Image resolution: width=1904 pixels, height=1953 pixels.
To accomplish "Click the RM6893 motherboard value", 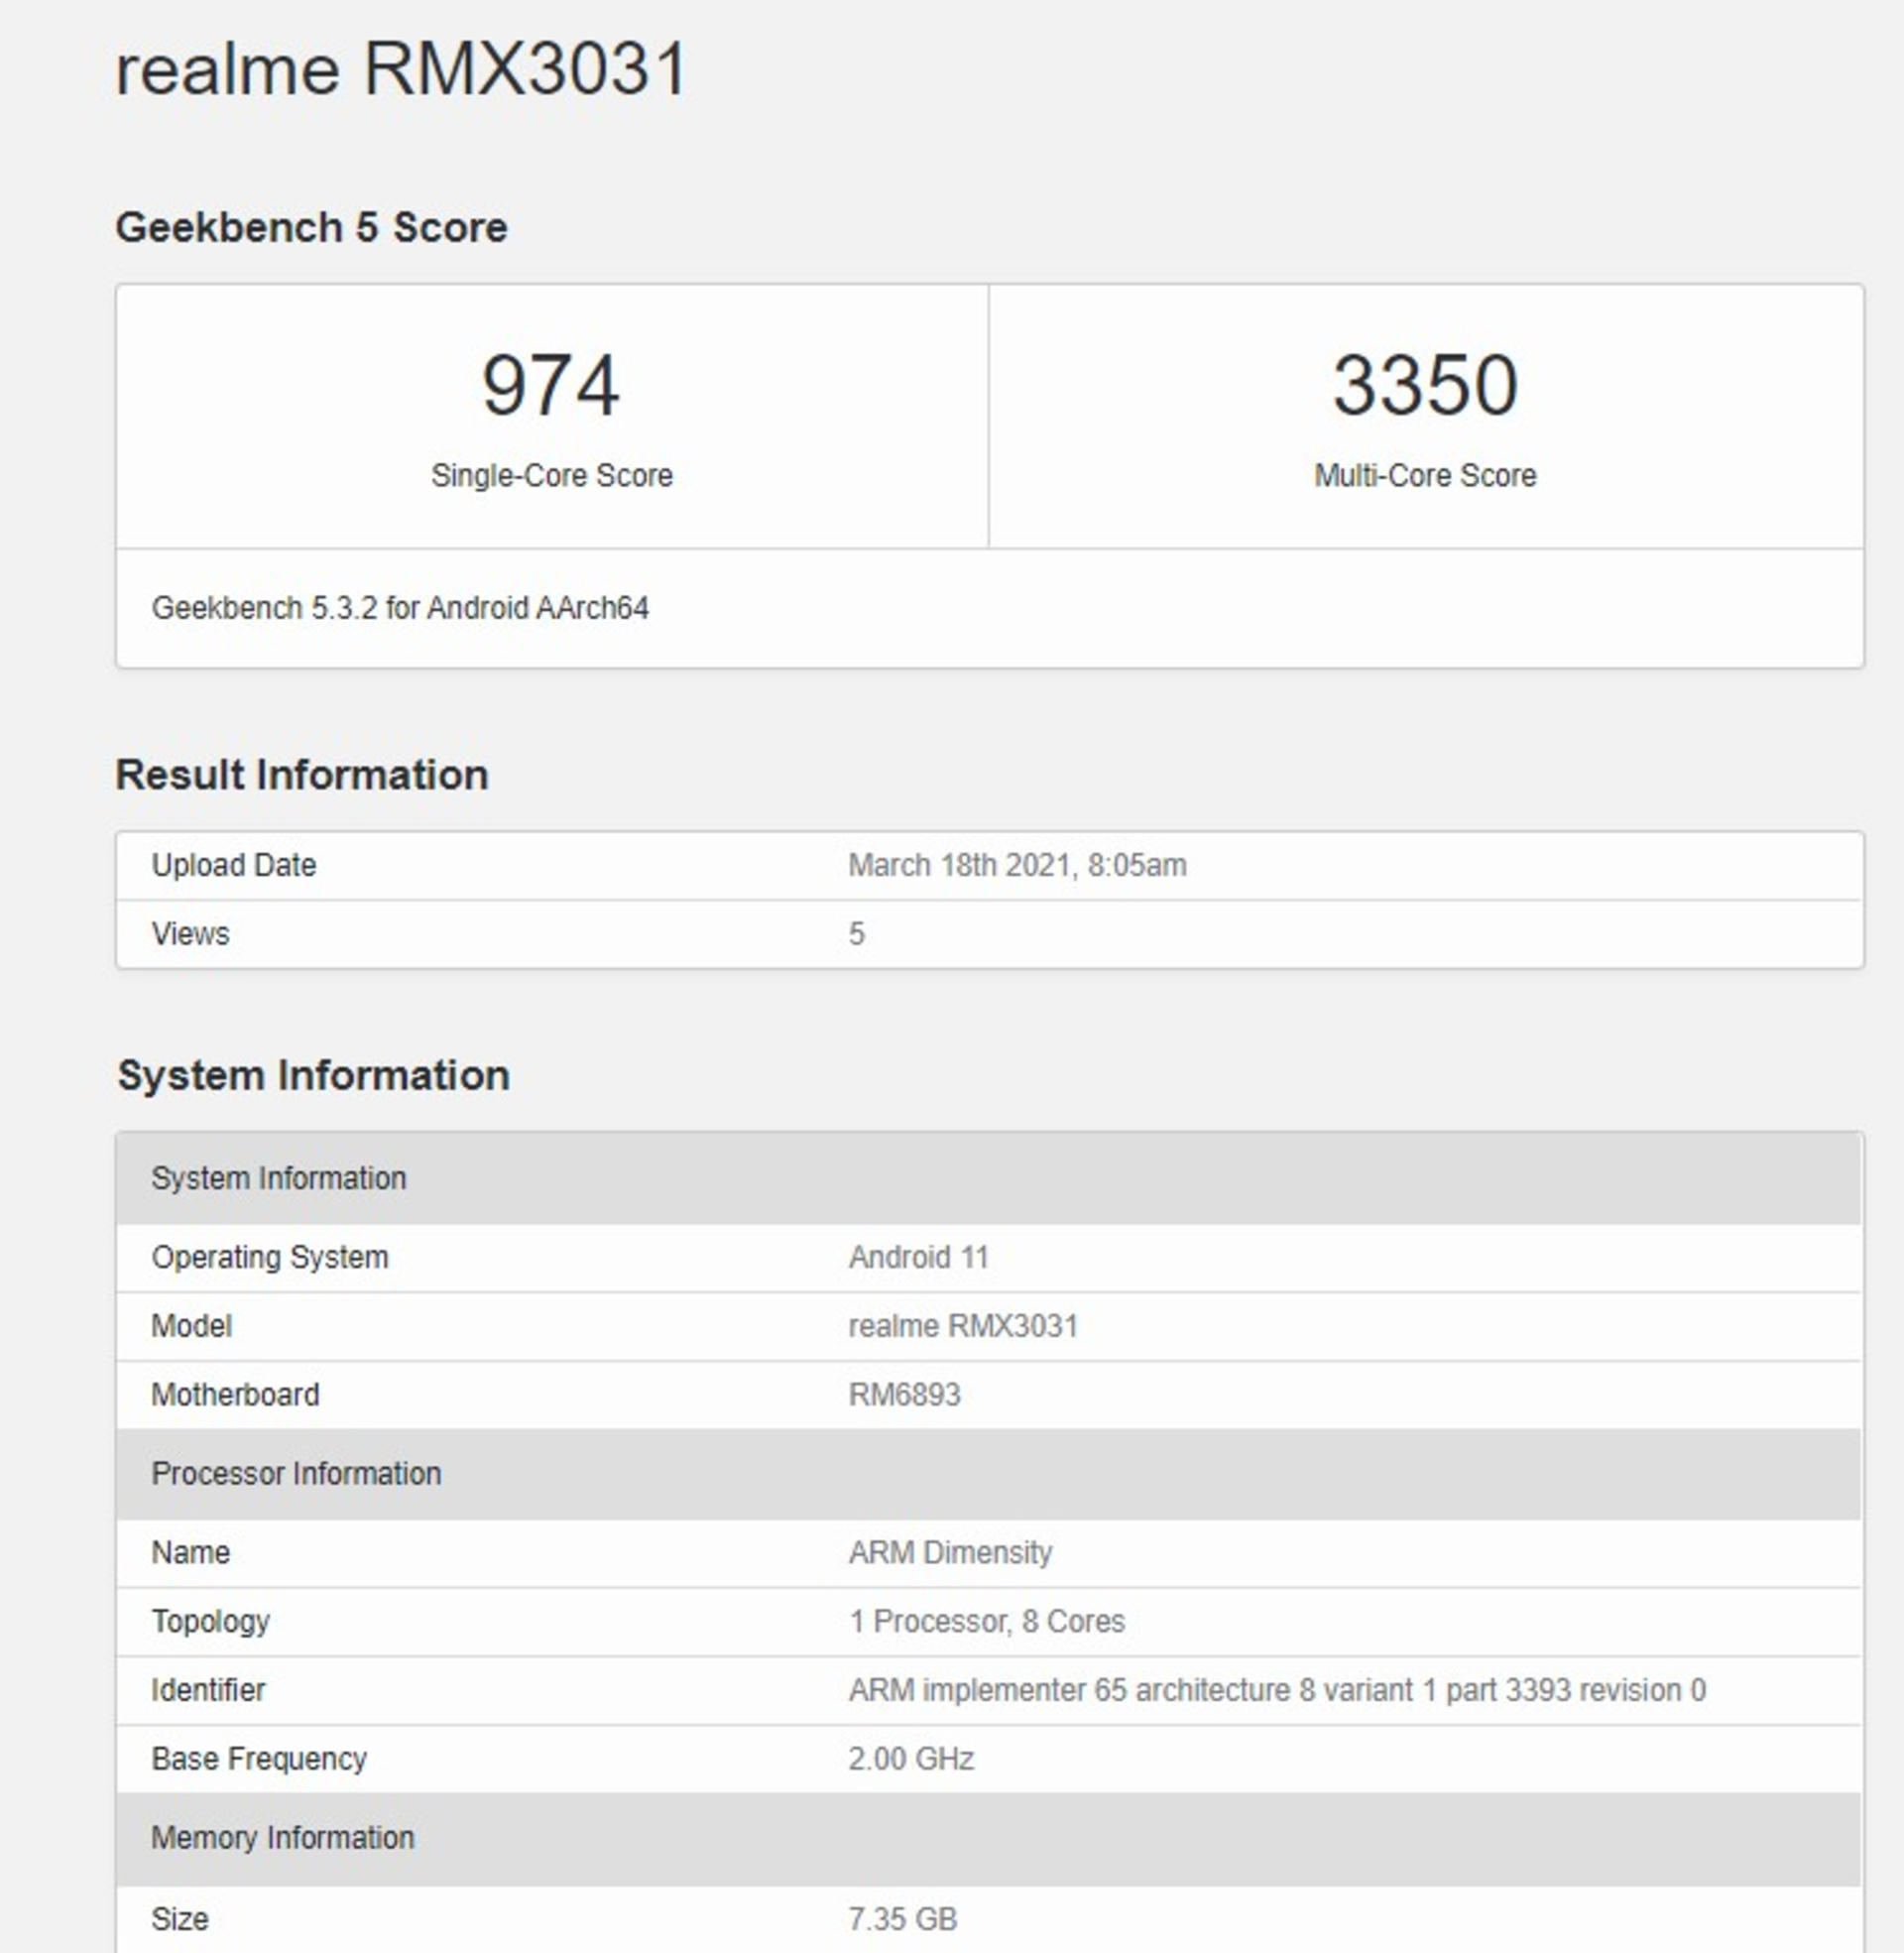I will point(905,1395).
